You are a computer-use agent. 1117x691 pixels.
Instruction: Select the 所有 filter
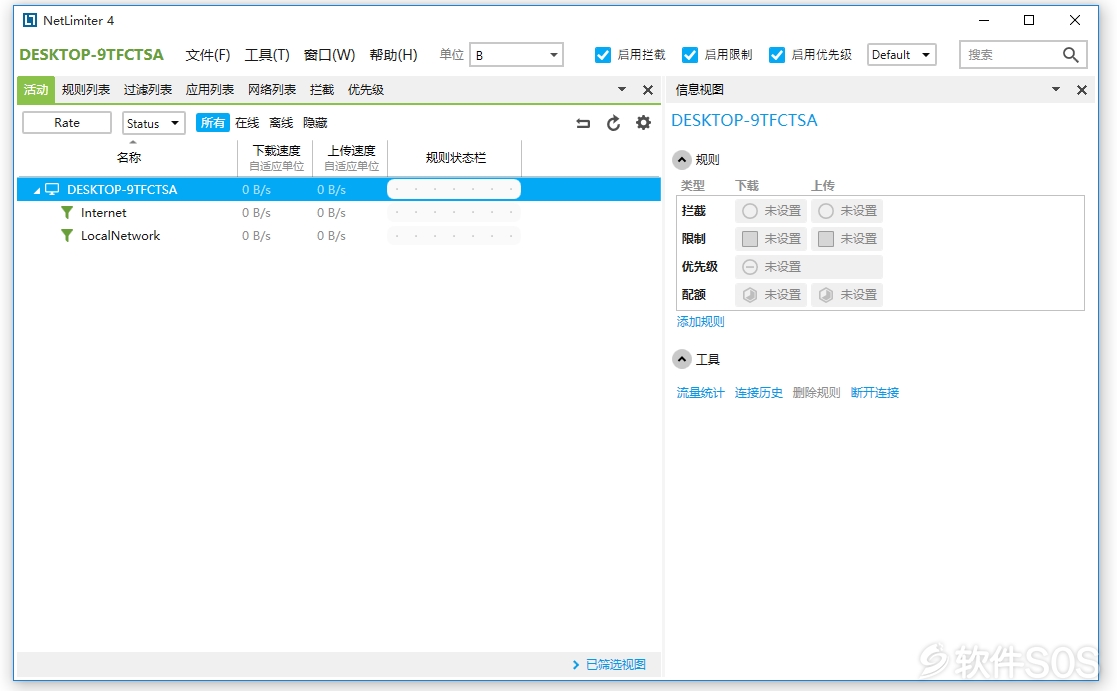[212, 123]
